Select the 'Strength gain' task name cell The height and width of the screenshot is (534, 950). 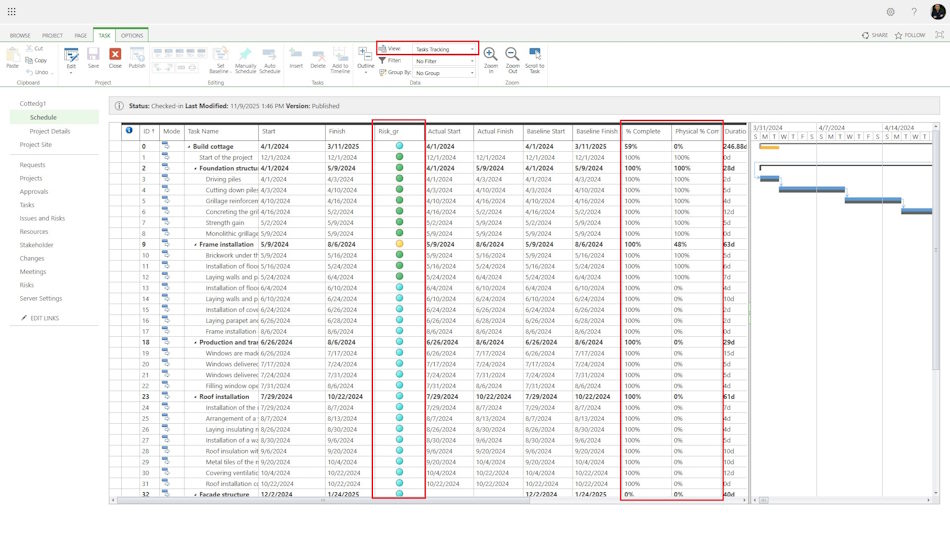222,223
